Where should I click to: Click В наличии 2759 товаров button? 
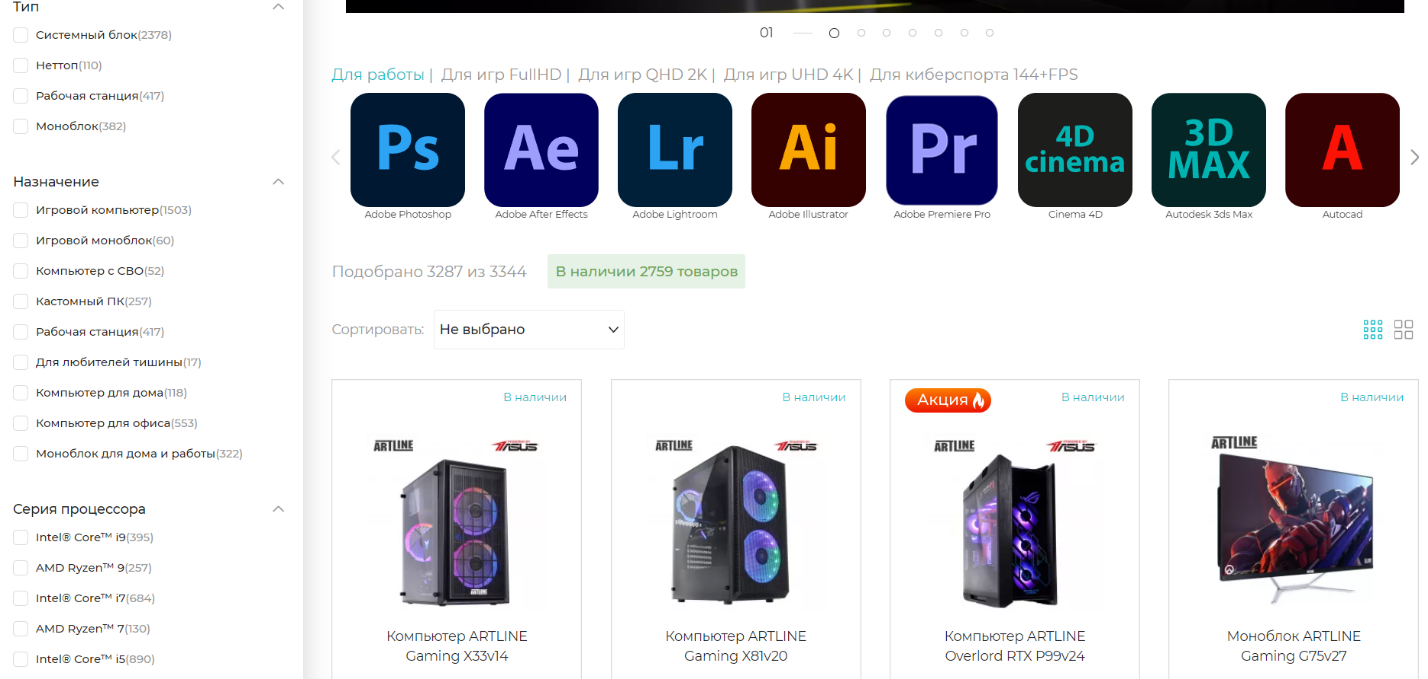[x=646, y=271]
